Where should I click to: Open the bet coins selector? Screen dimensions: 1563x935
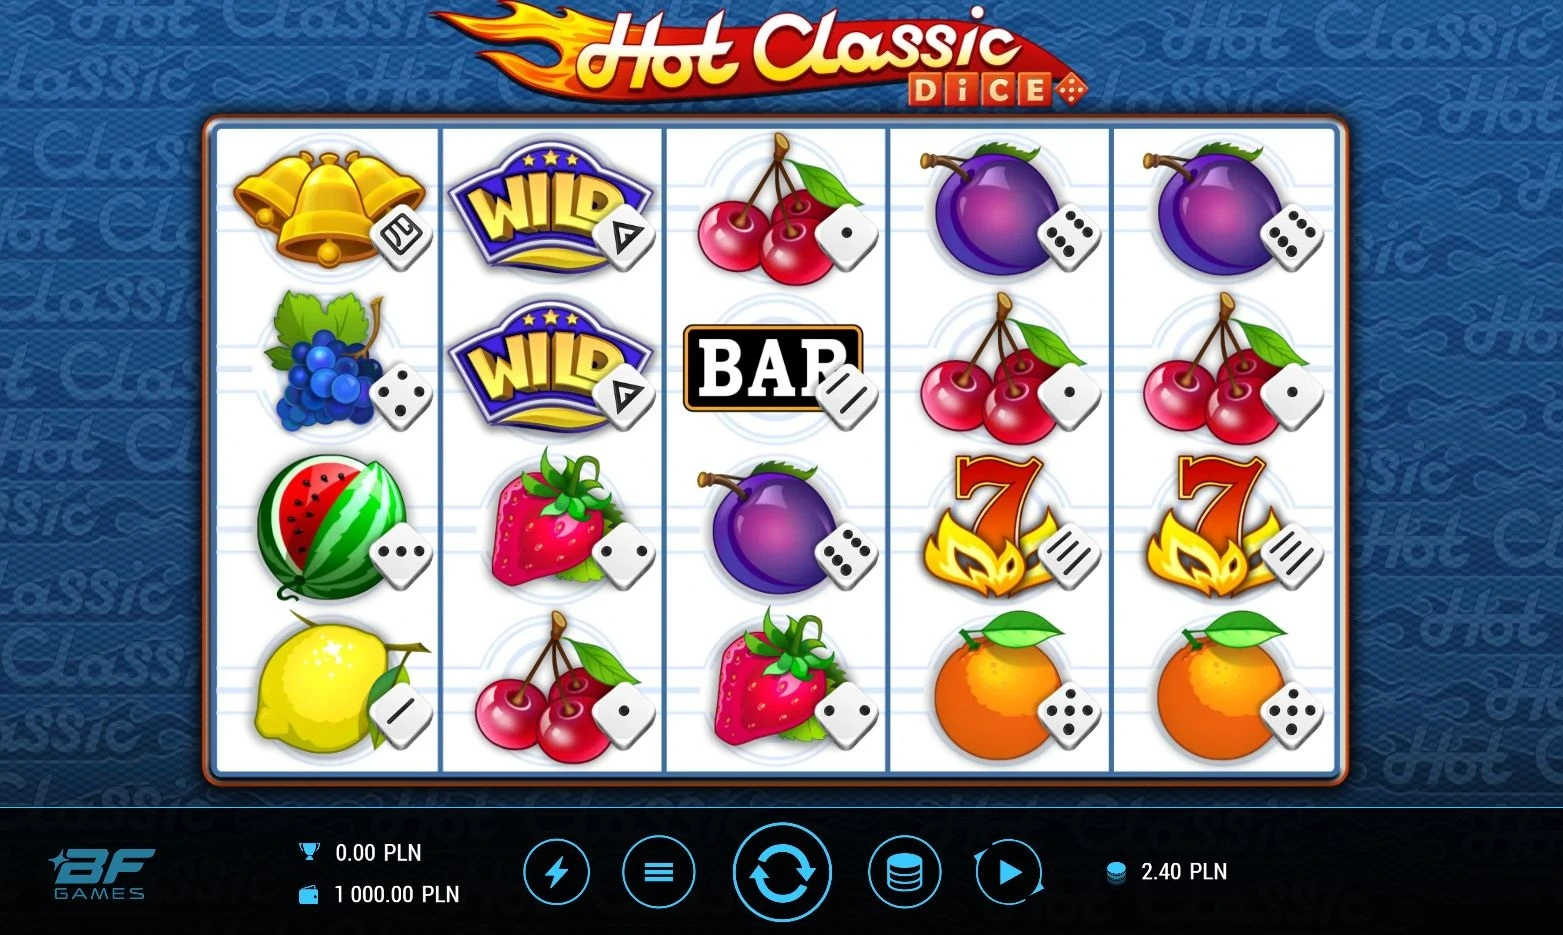pos(905,872)
